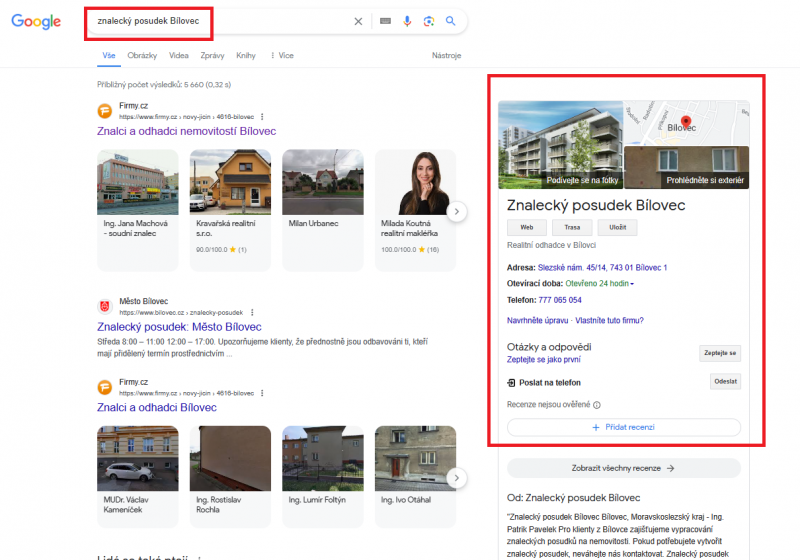Click first Firmy.cz result favicon
800x560 pixels.
coord(105,111)
